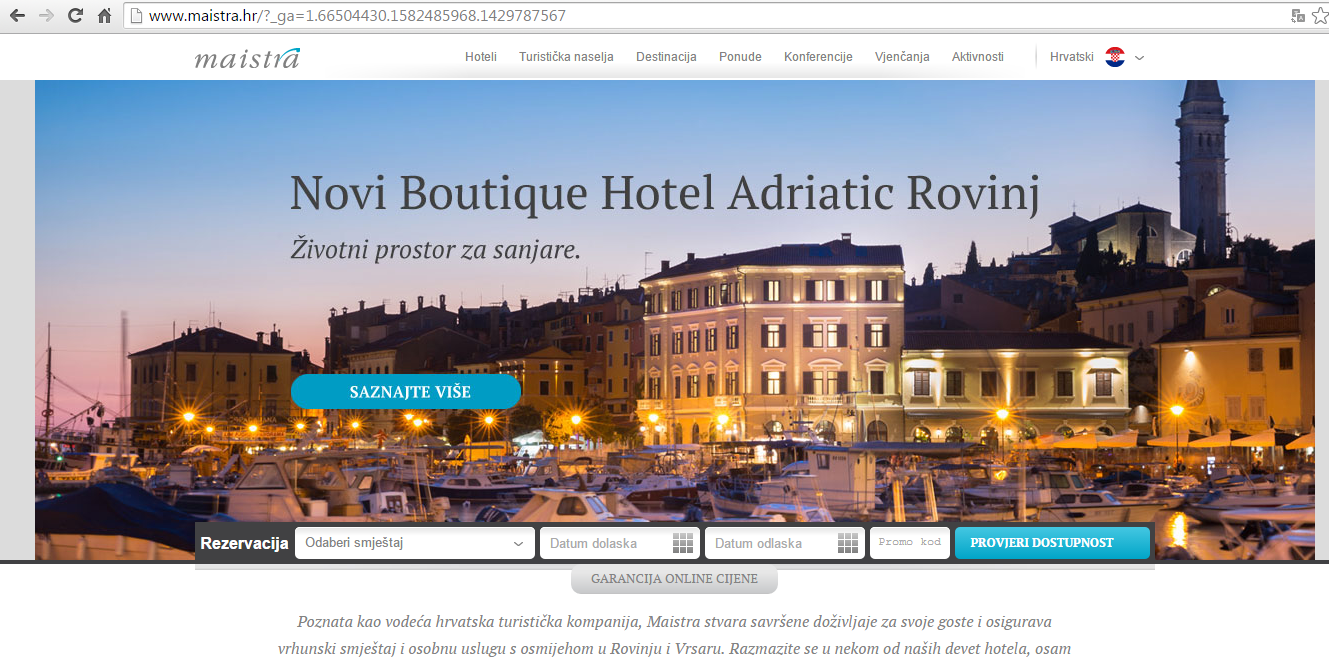Reload the page with refresh icon

[75, 16]
